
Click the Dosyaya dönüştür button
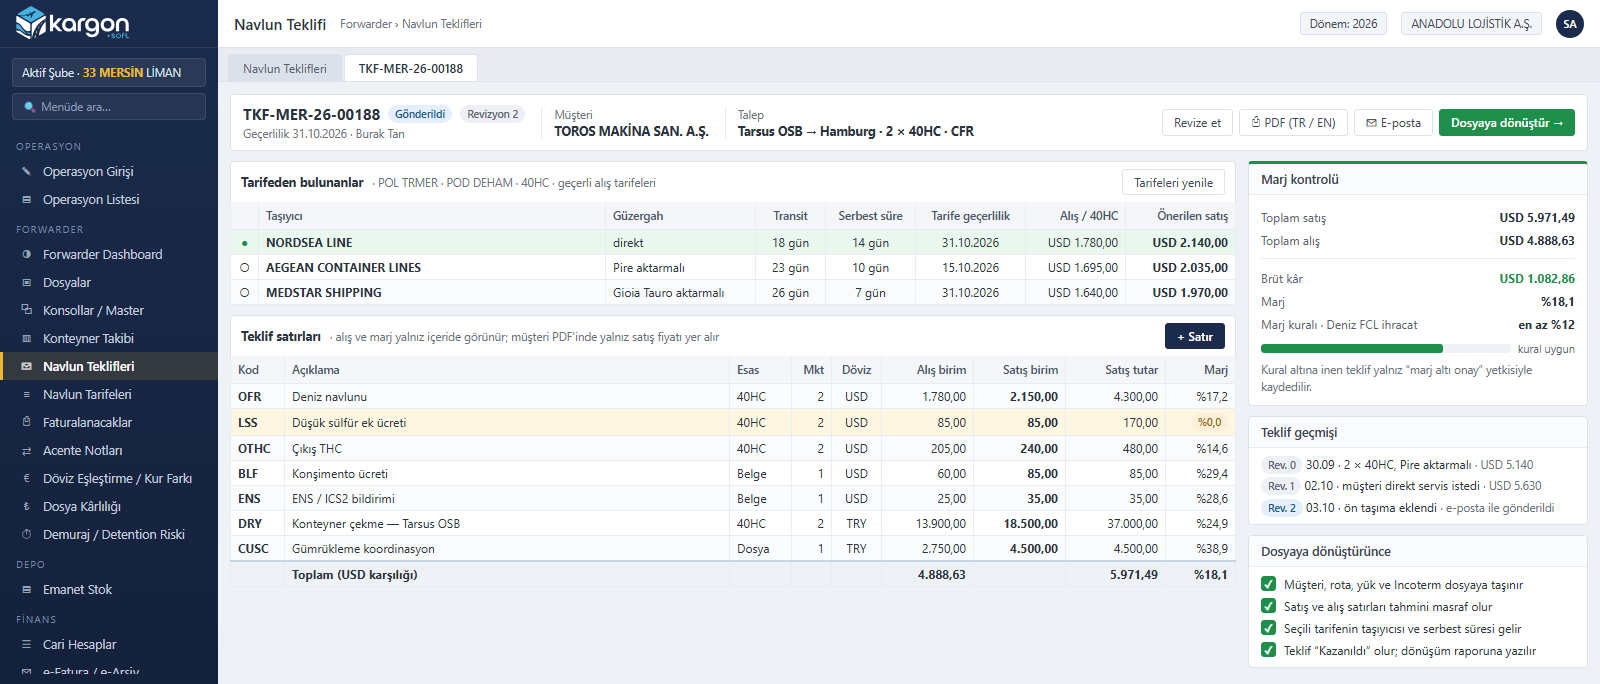(1507, 123)
